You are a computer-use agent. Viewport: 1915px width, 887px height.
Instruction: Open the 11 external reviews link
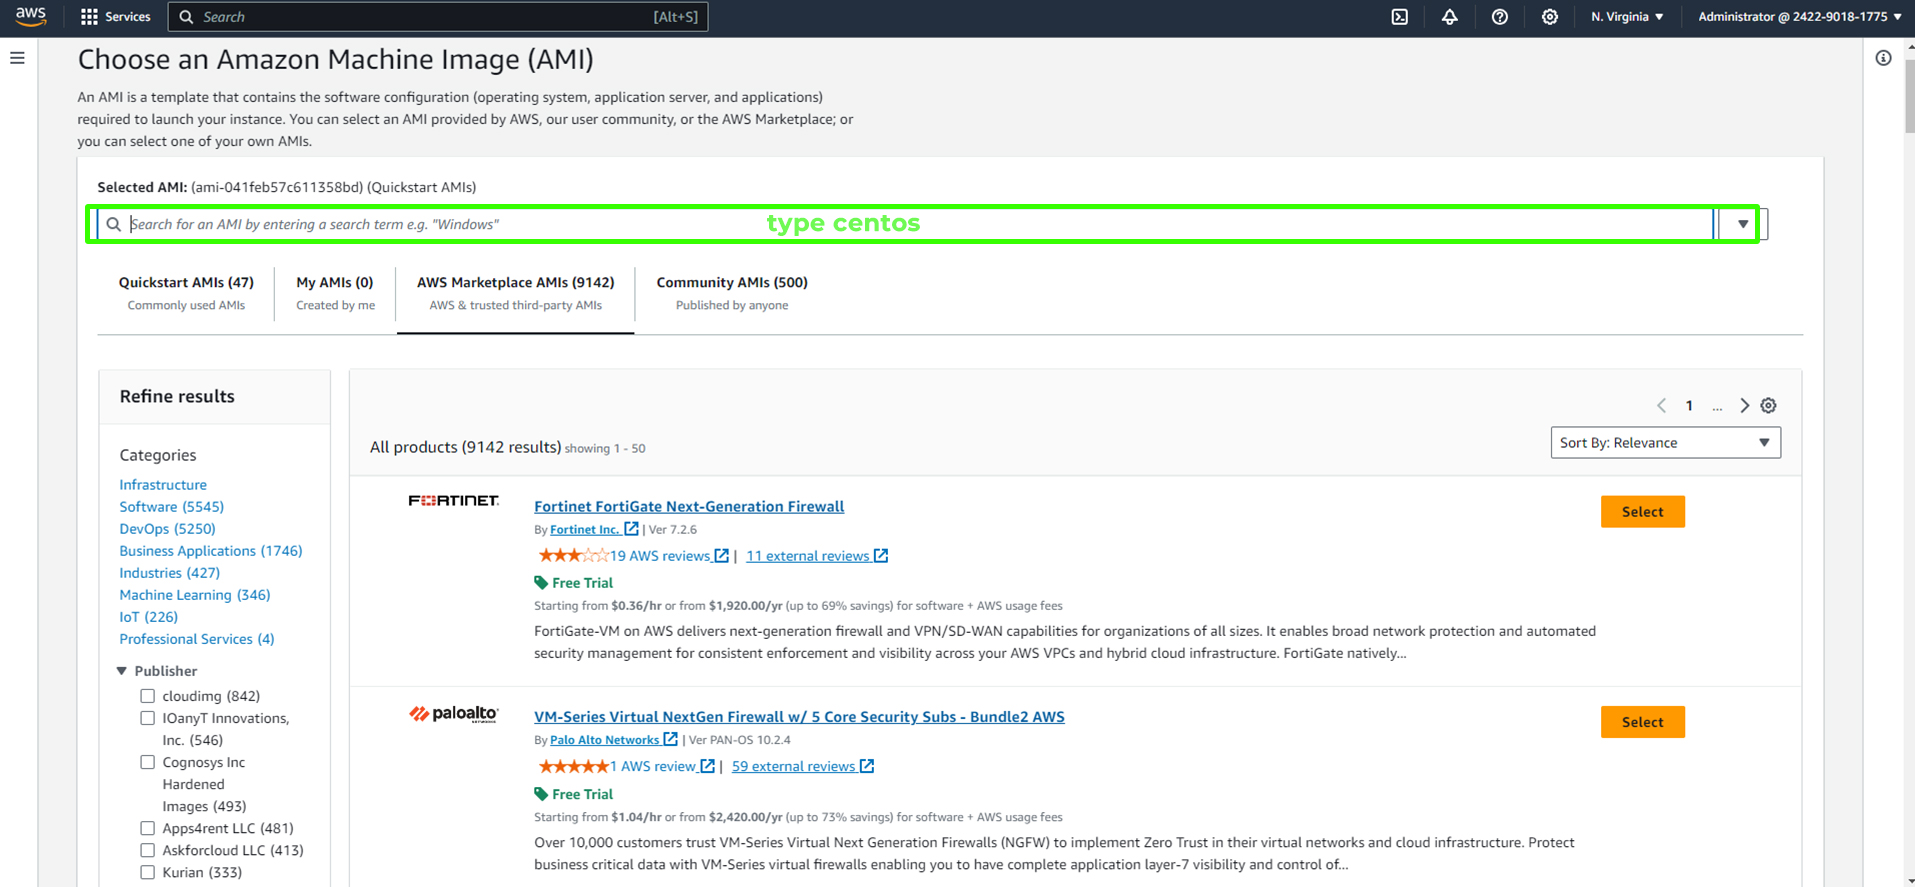pos(808,556)
